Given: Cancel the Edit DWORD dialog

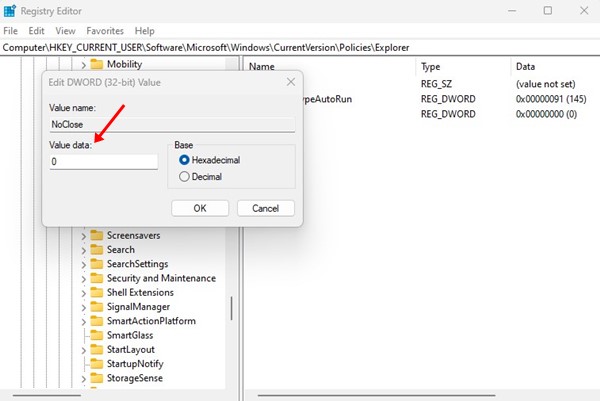Looking at the screenshot, I should [x=265, y=208].
